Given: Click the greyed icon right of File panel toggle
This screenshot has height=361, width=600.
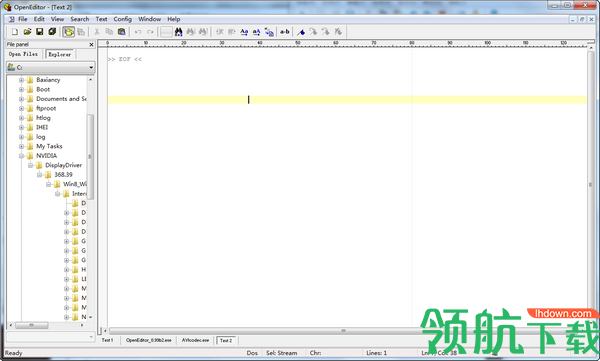Looking at the screenshot, I should click(81, 32).
